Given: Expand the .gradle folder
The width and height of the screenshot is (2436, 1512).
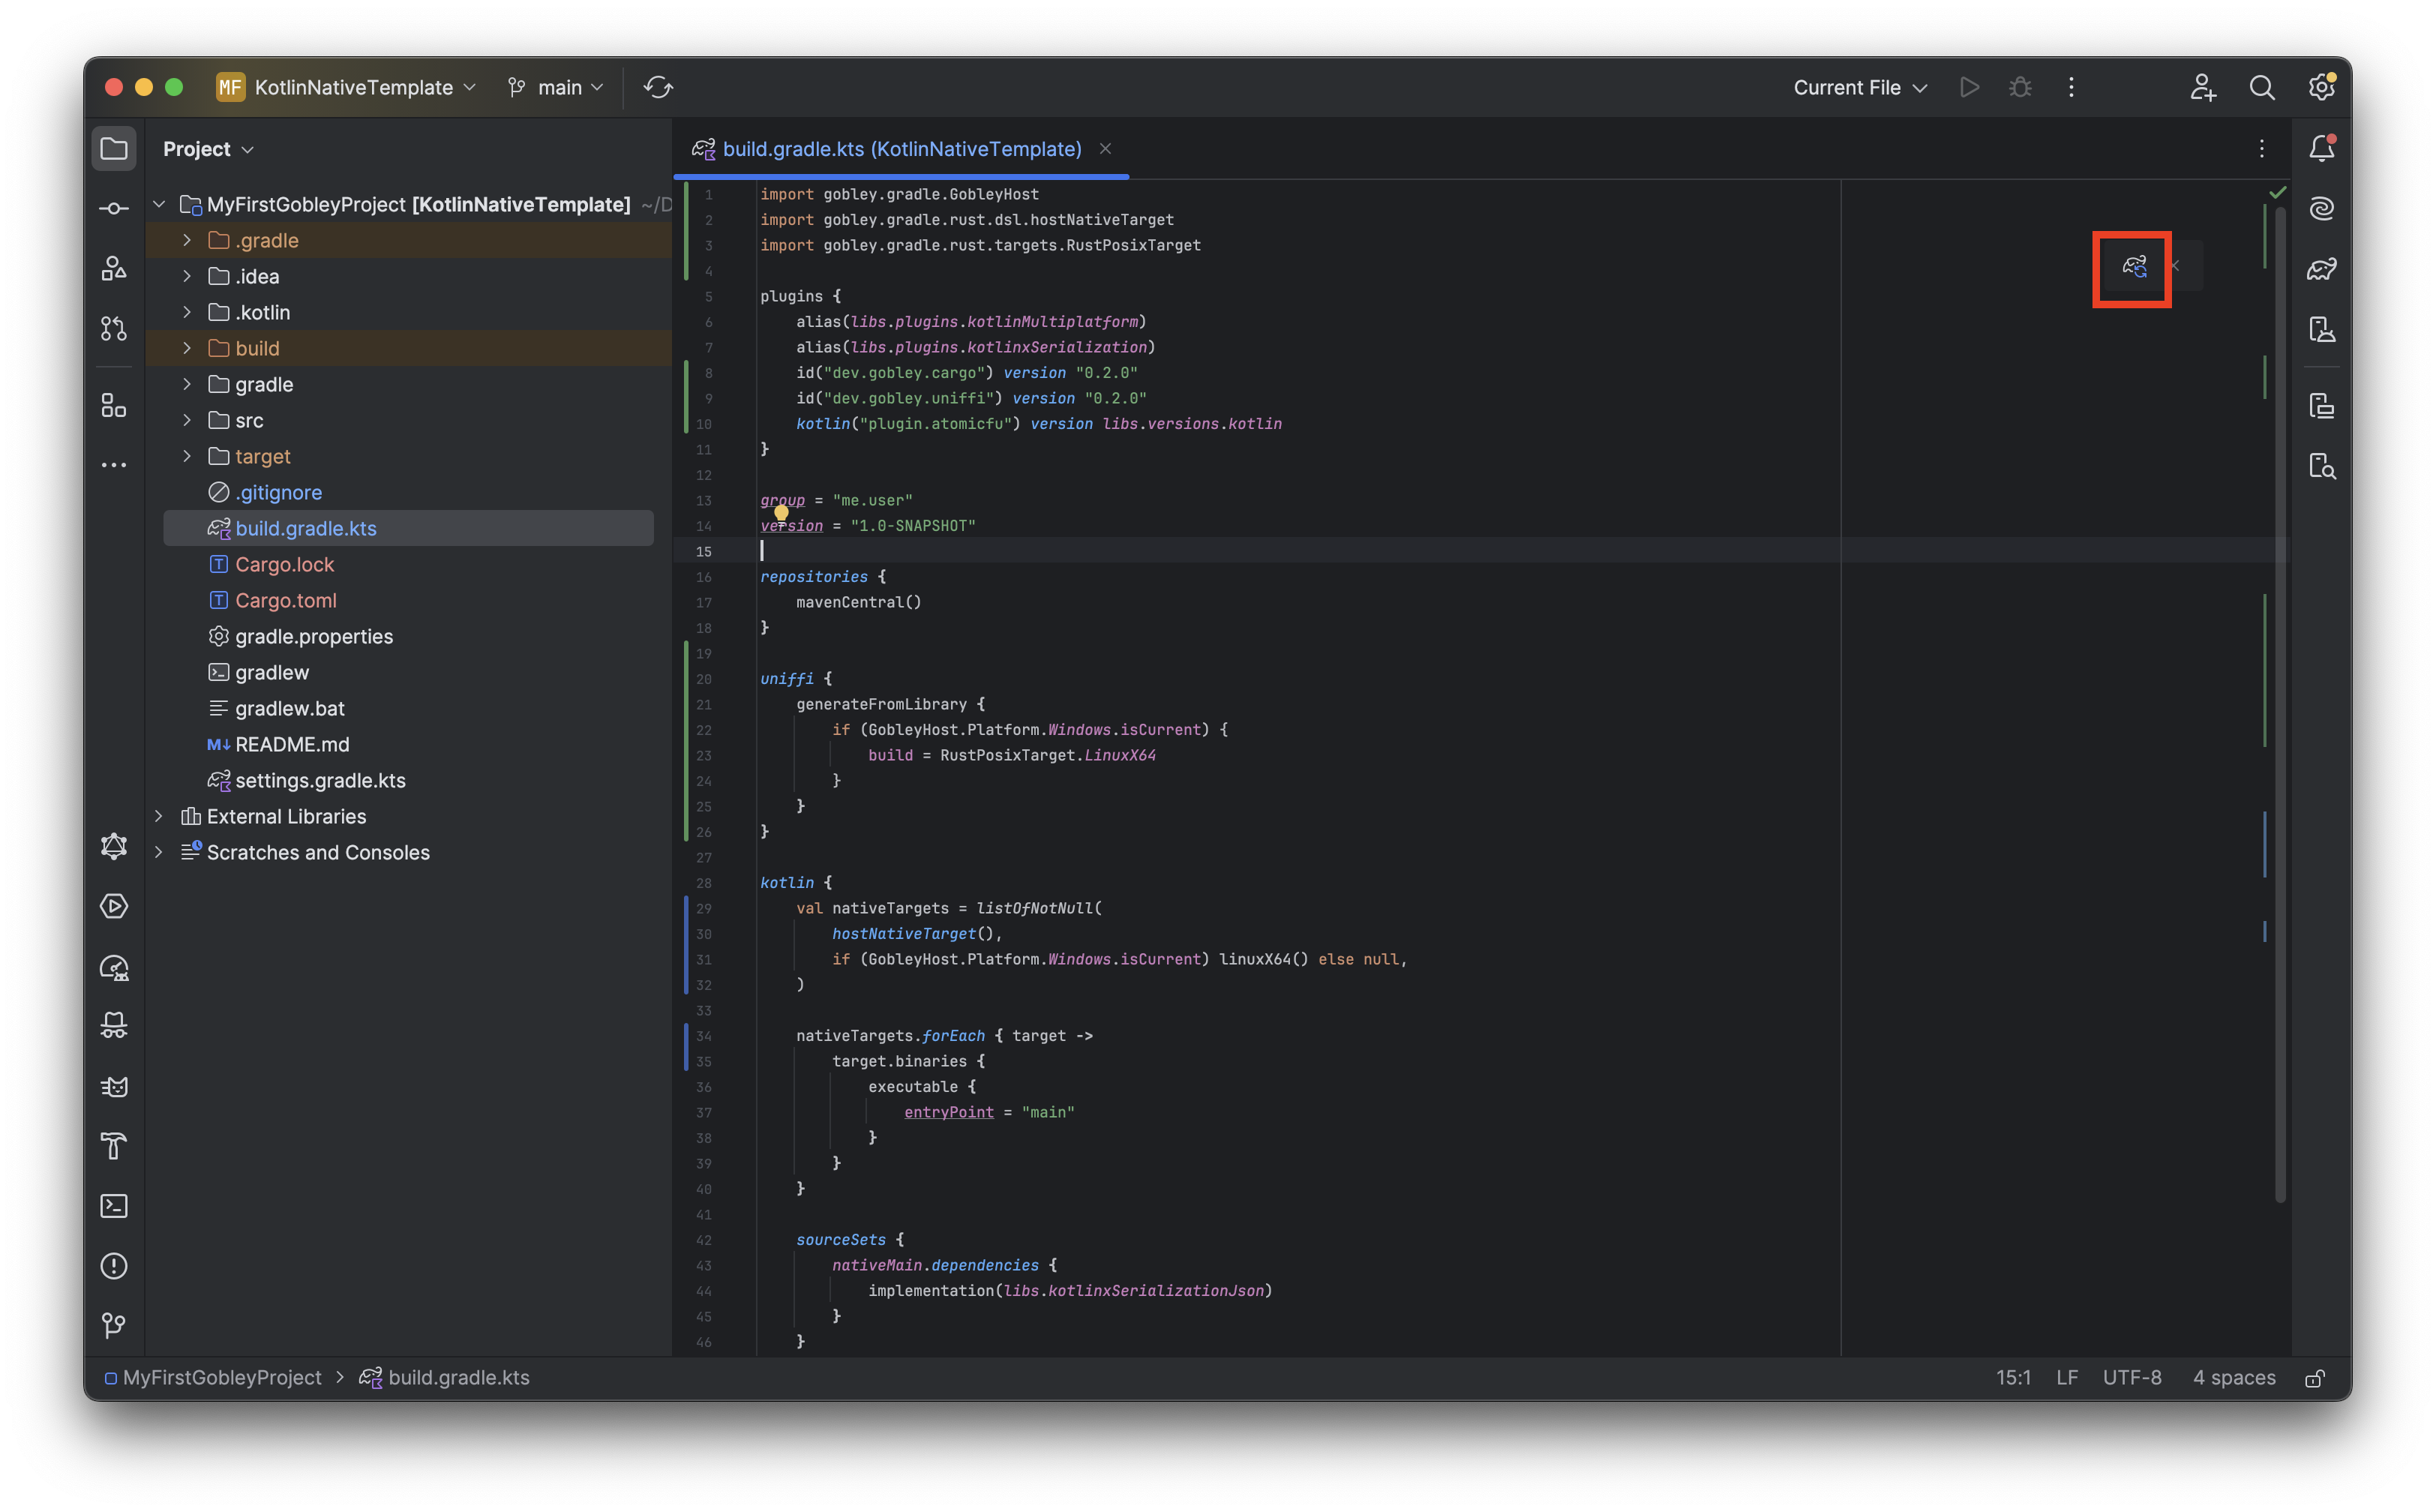Looking at the screenshot, I should 187,241.
